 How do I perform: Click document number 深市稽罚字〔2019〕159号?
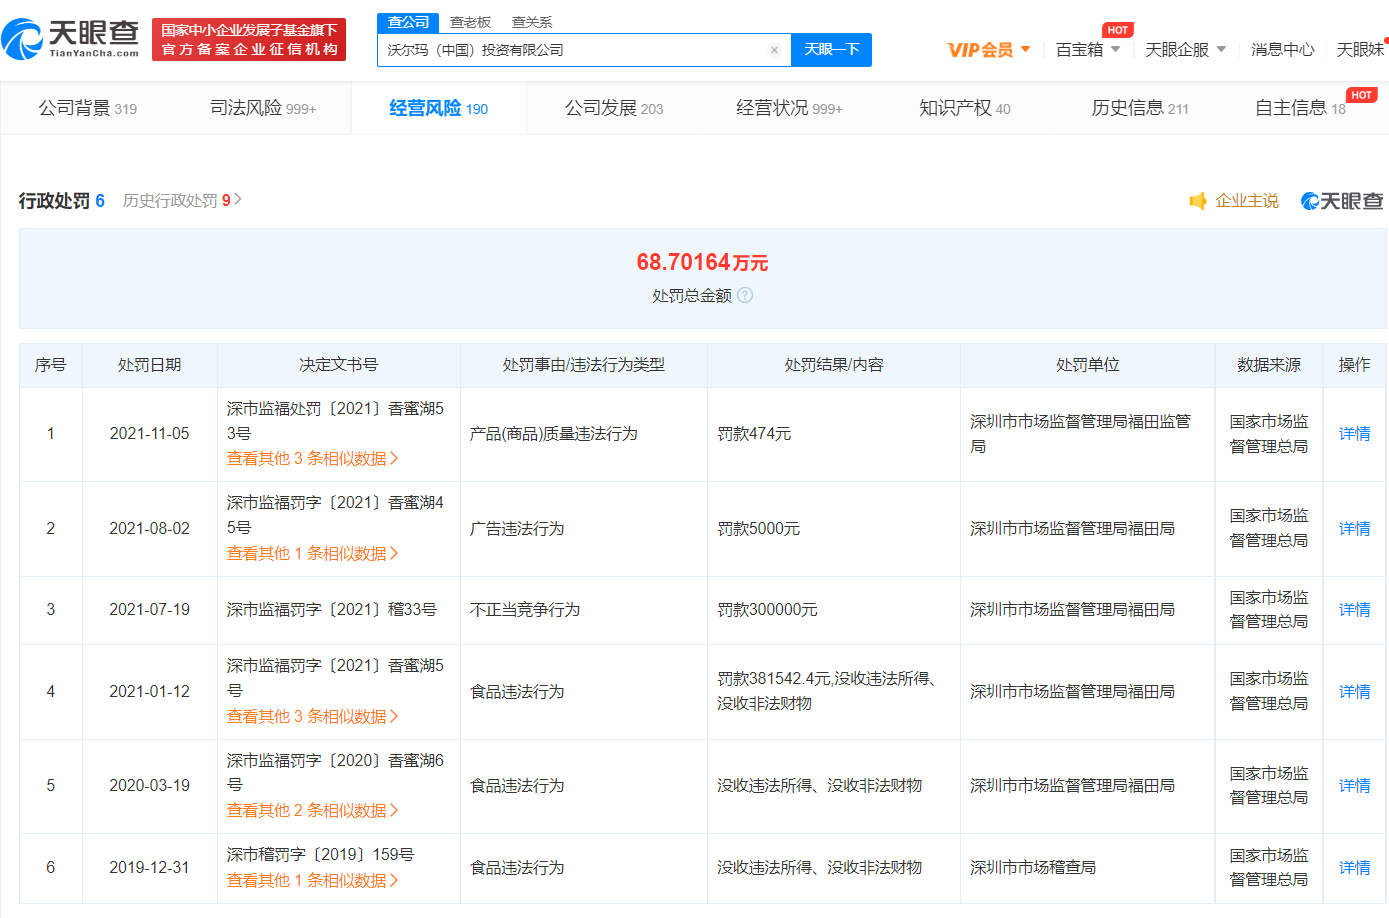pyautogui.click(x=320, y=855)
